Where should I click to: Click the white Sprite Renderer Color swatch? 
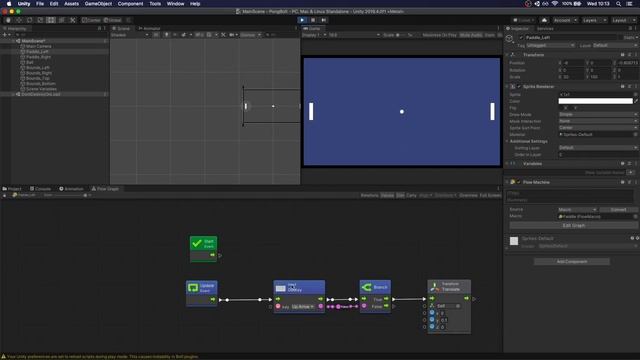(x=596, y=101)
